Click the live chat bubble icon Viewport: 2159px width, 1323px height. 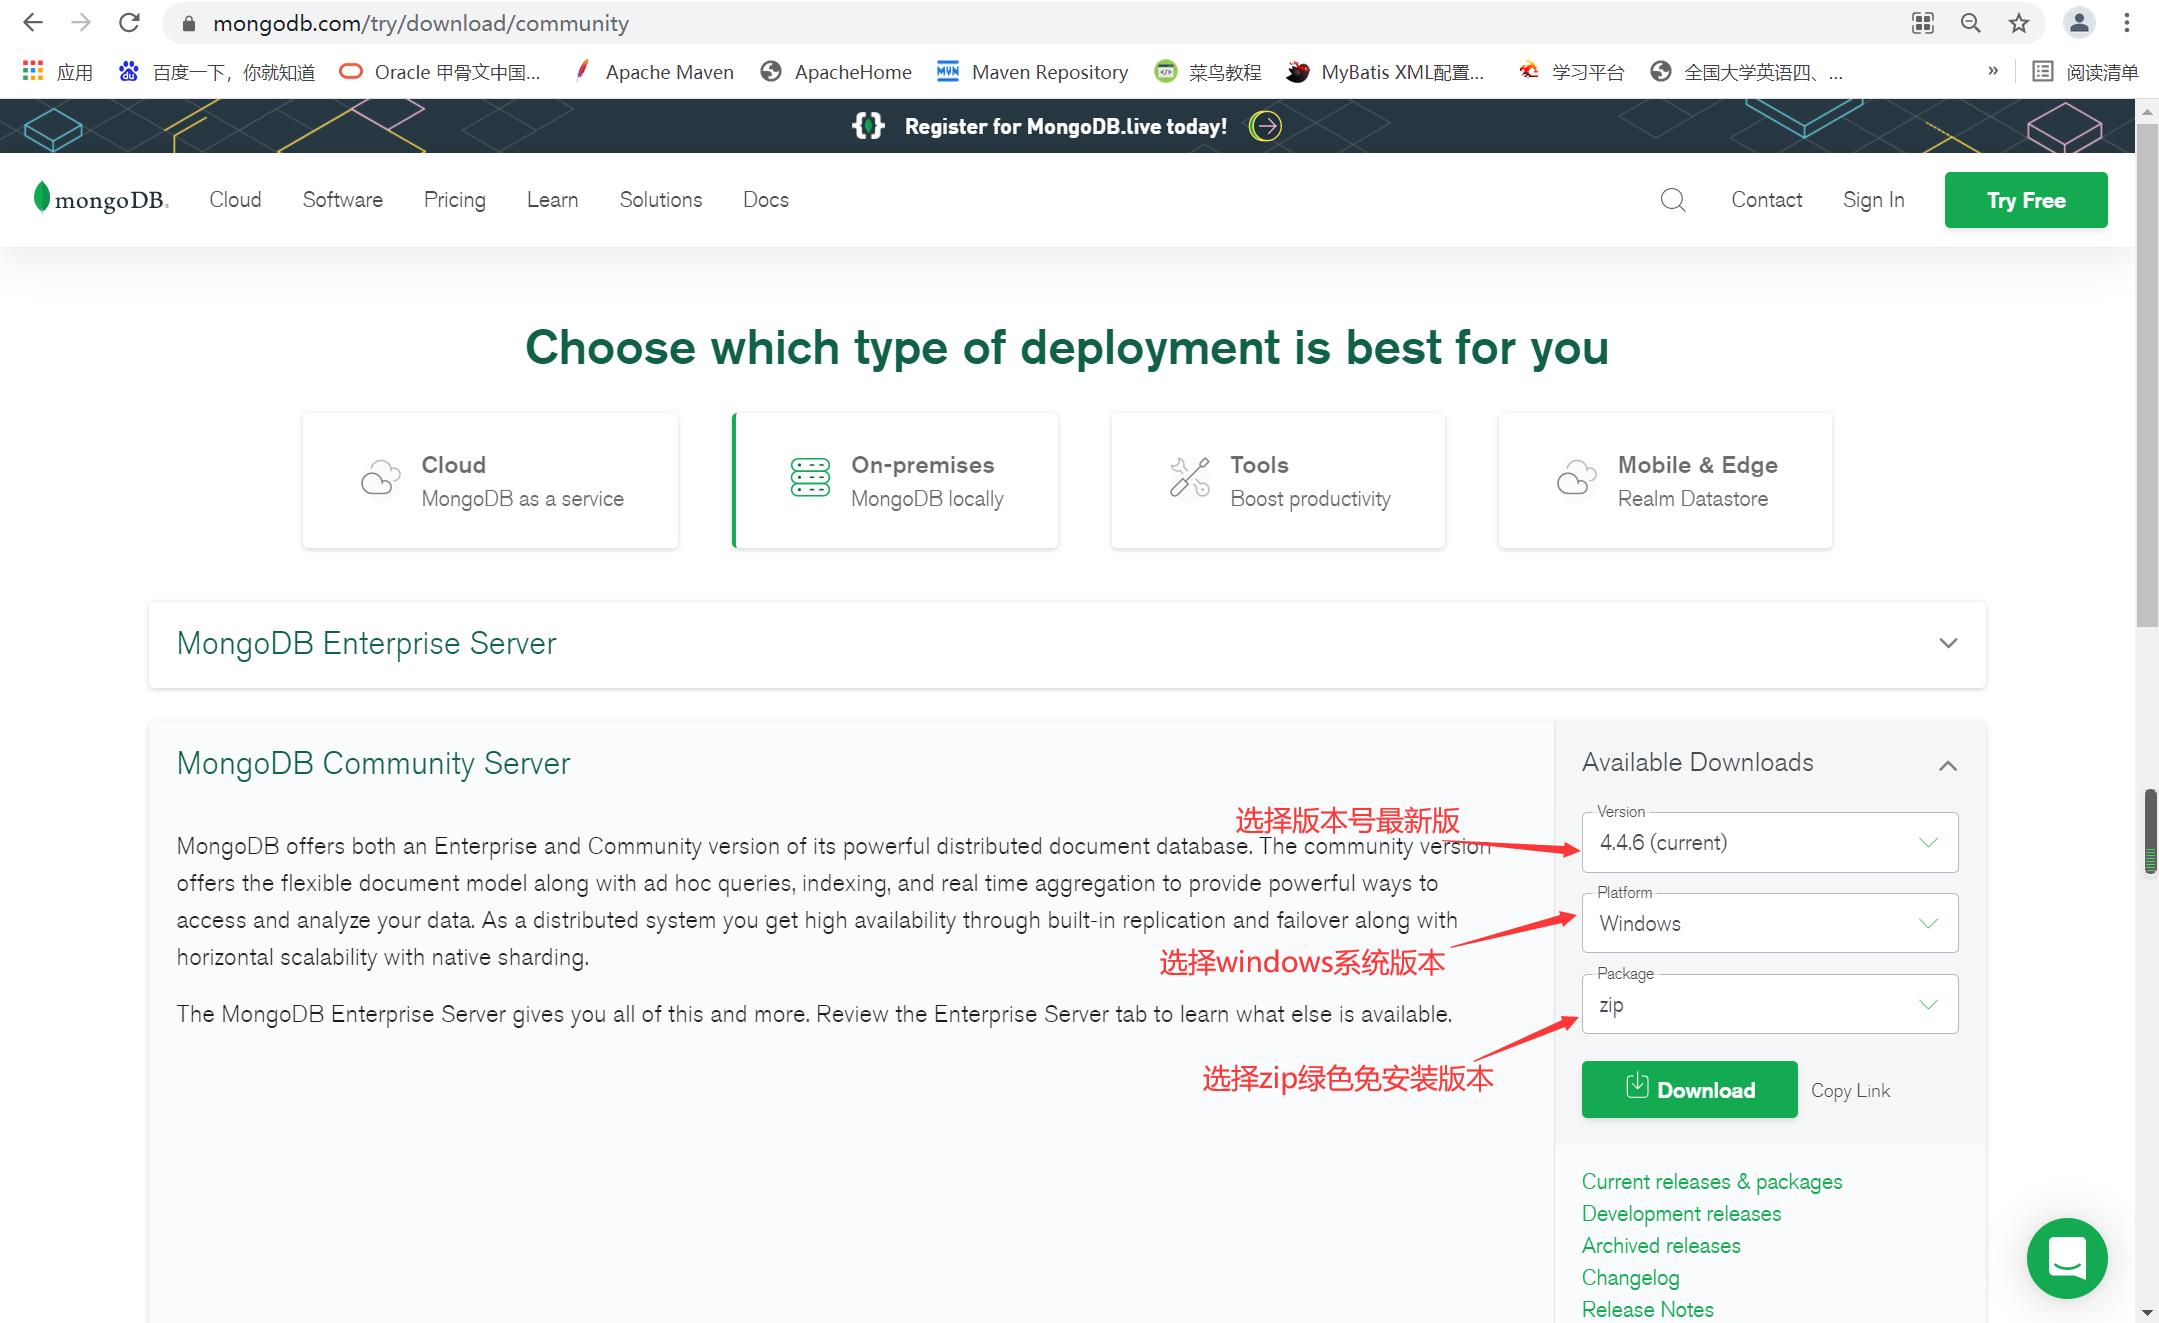tap(2066, 1255)
